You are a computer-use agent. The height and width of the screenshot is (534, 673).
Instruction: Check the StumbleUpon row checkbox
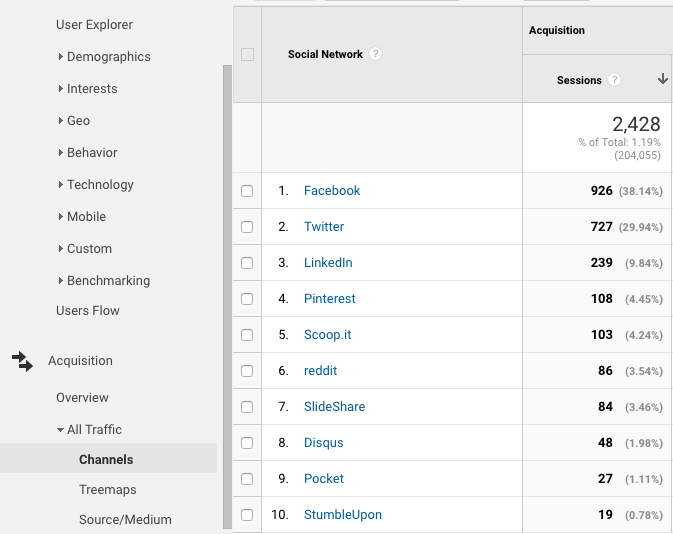click(247, 515)
